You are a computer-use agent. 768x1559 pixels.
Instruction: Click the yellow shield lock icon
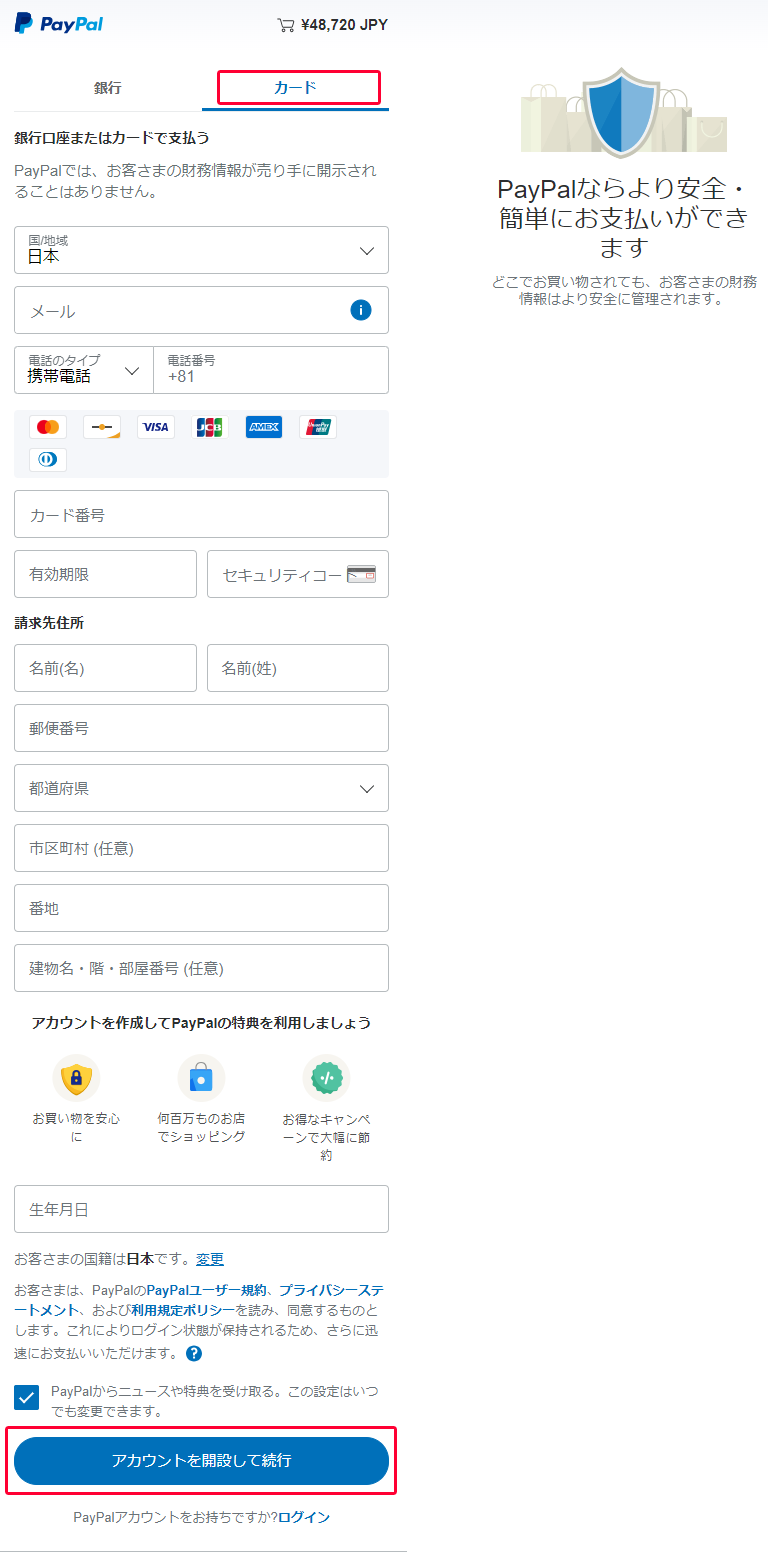pos(76,1078)
